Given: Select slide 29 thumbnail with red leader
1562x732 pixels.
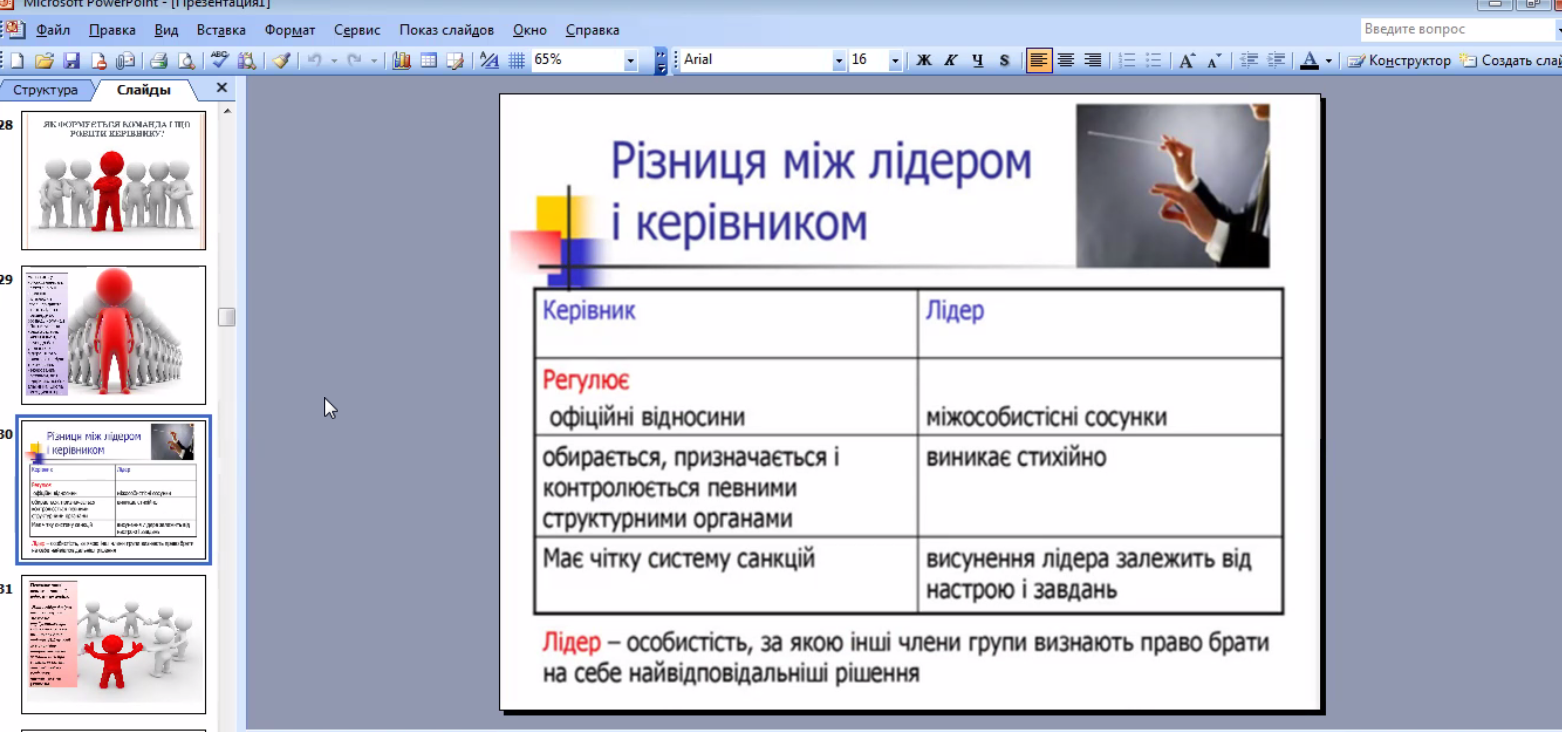Looking at the screenshot, I should click(x=114, y=334).
